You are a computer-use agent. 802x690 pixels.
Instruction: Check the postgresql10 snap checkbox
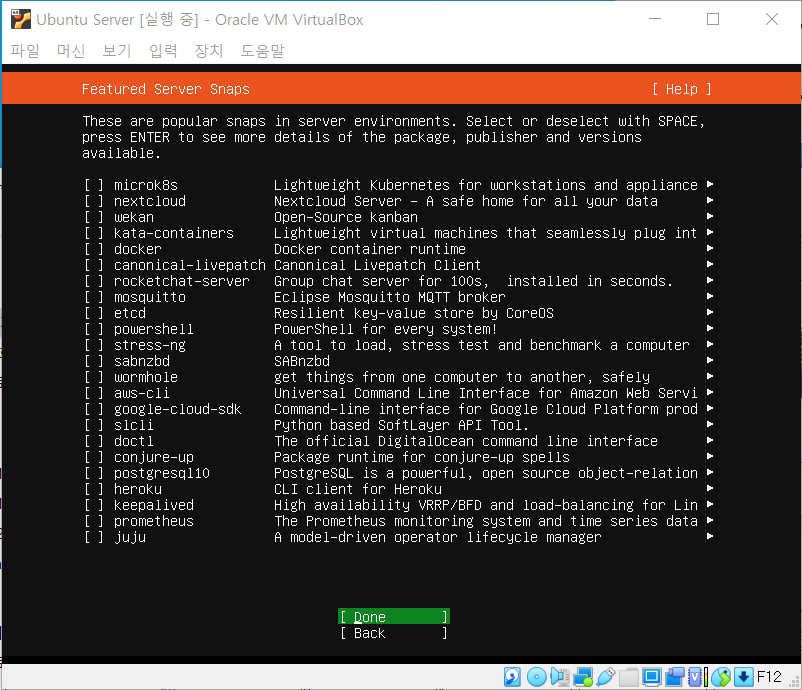click(94, 473)
